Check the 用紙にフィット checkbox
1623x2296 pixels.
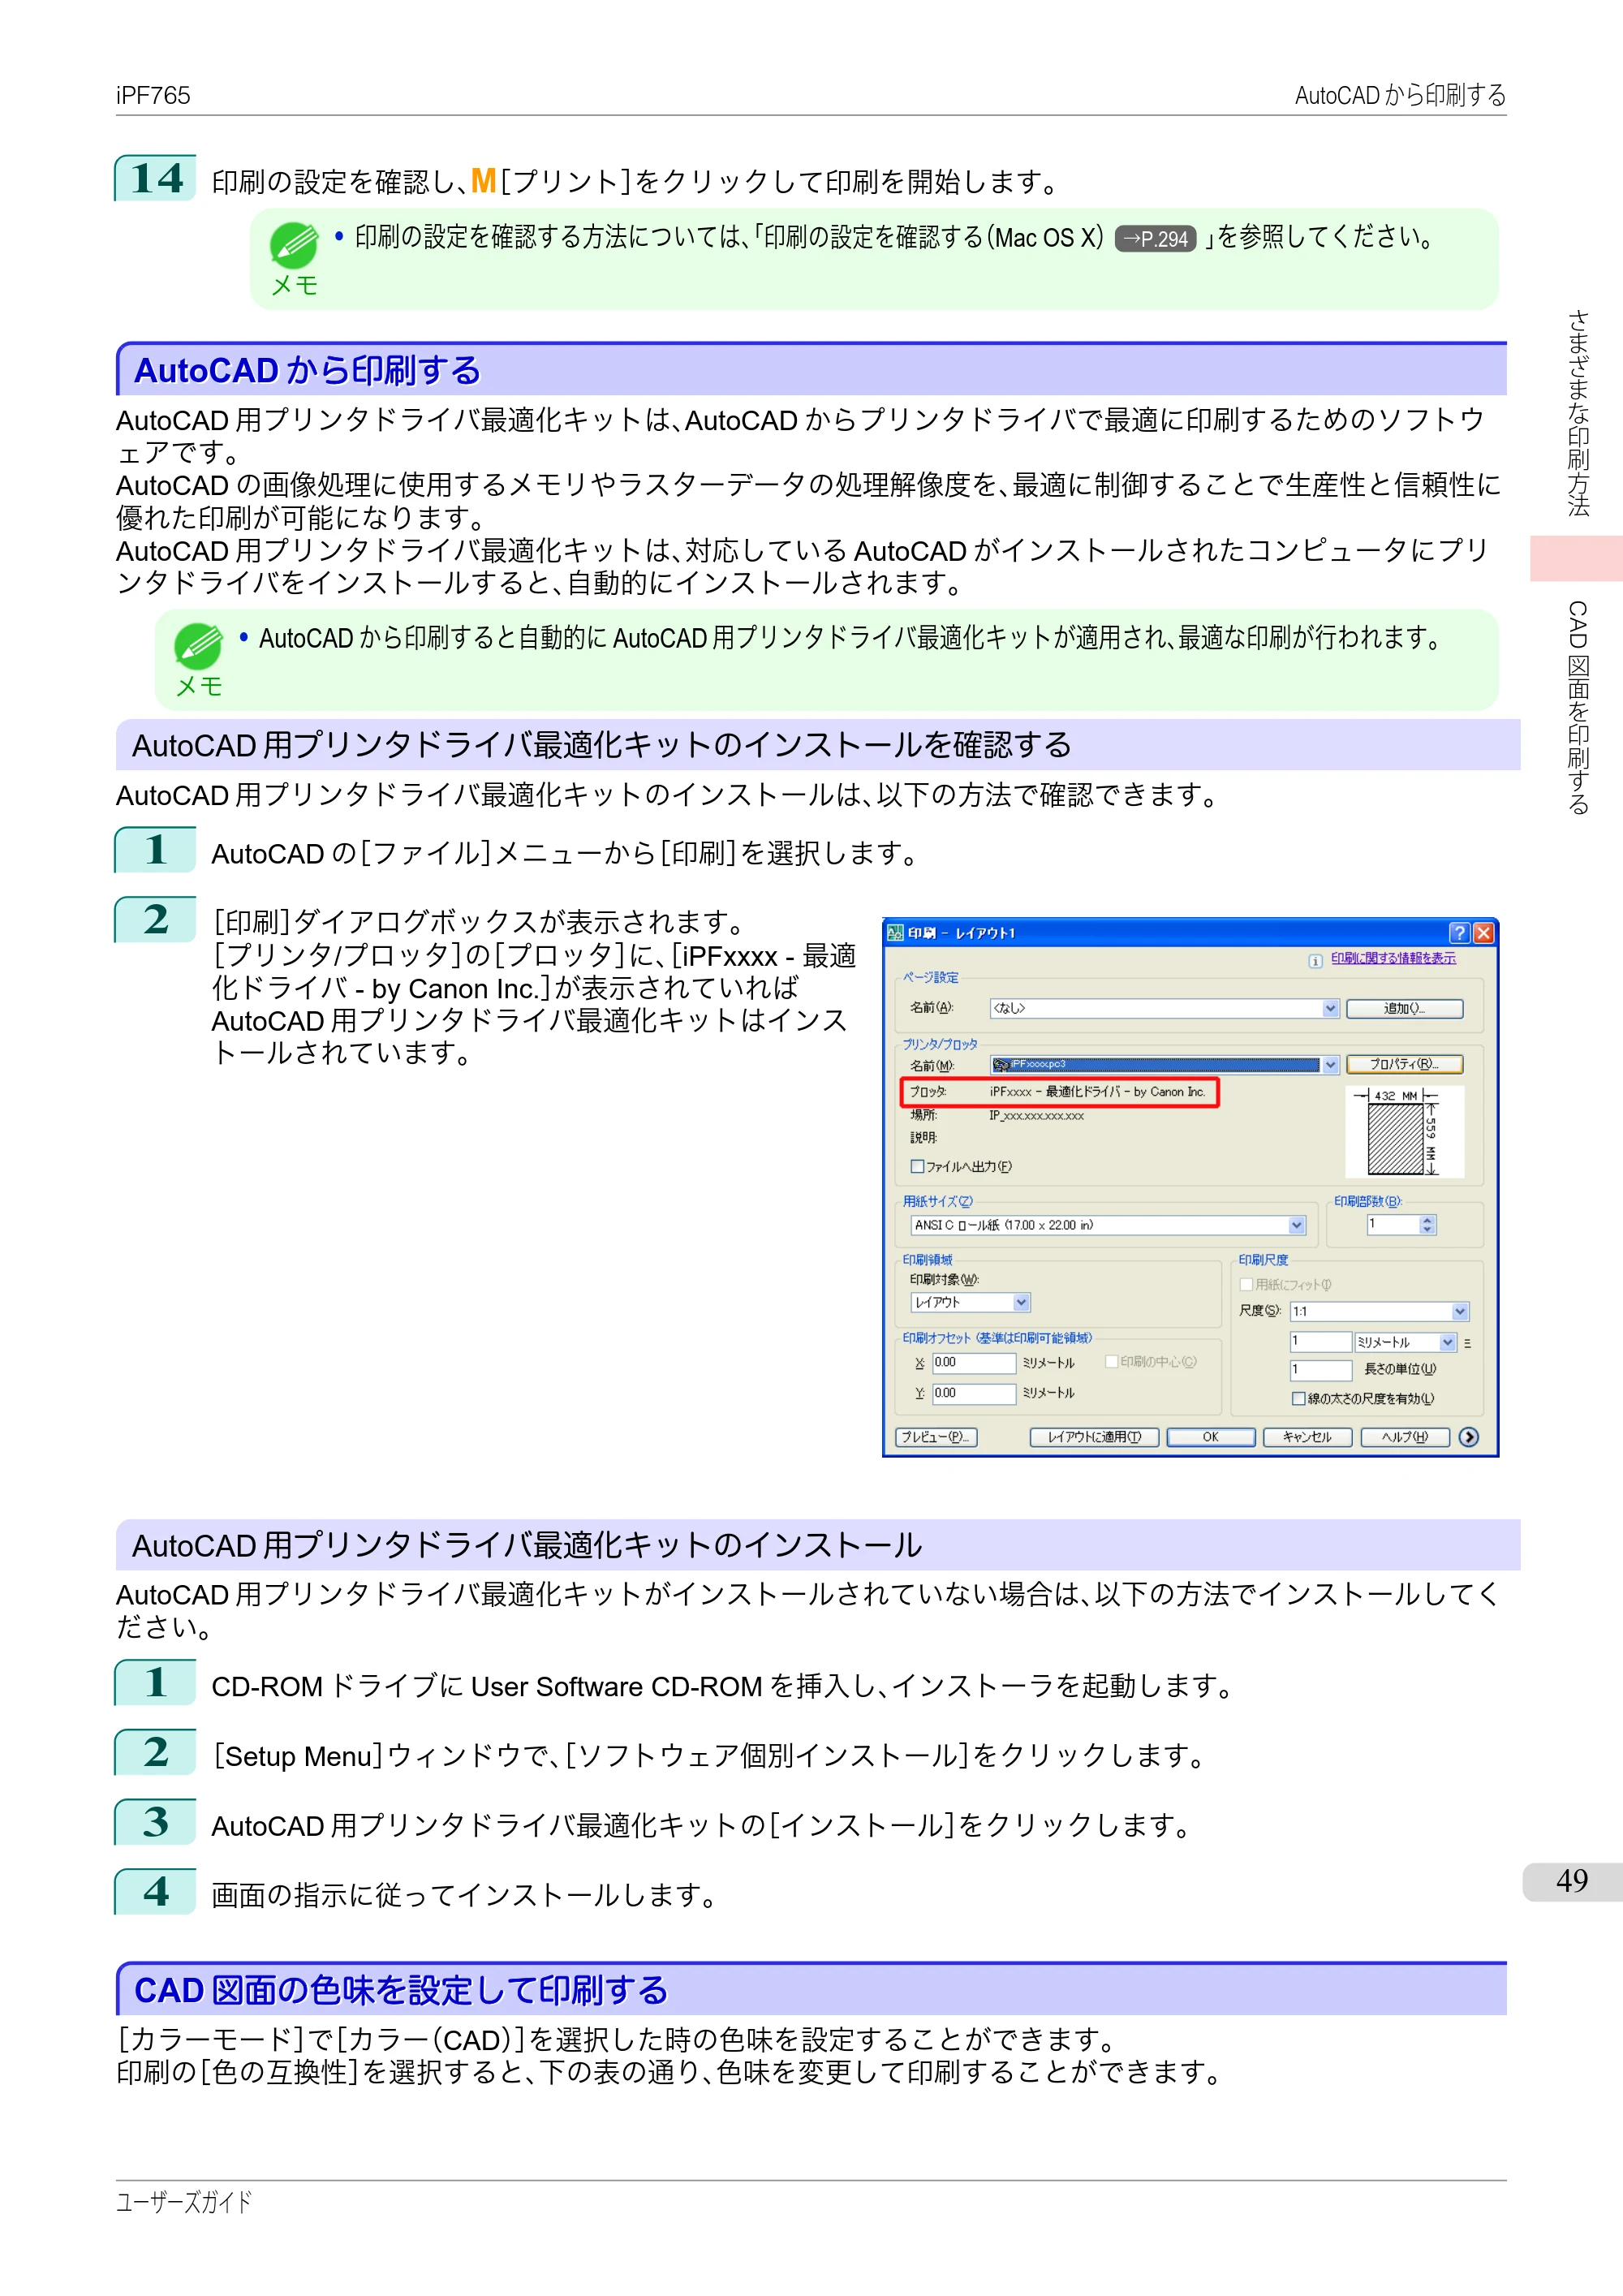click(1246, 1284)
